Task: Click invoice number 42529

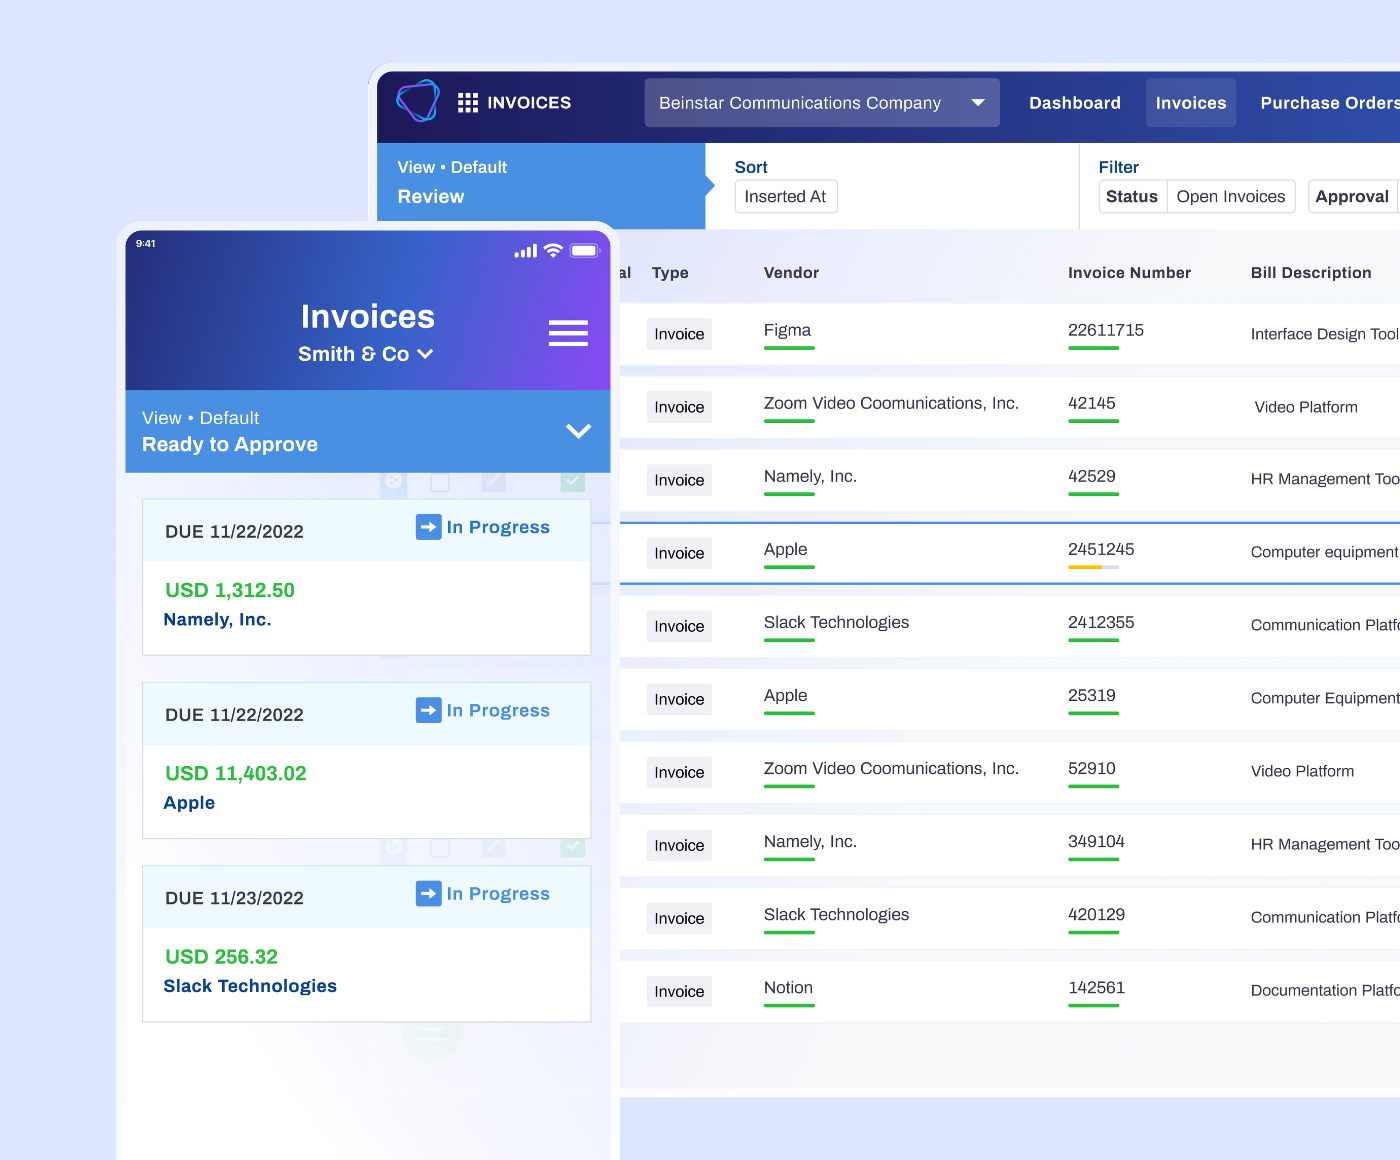Action: click(x=1092, y=476)
